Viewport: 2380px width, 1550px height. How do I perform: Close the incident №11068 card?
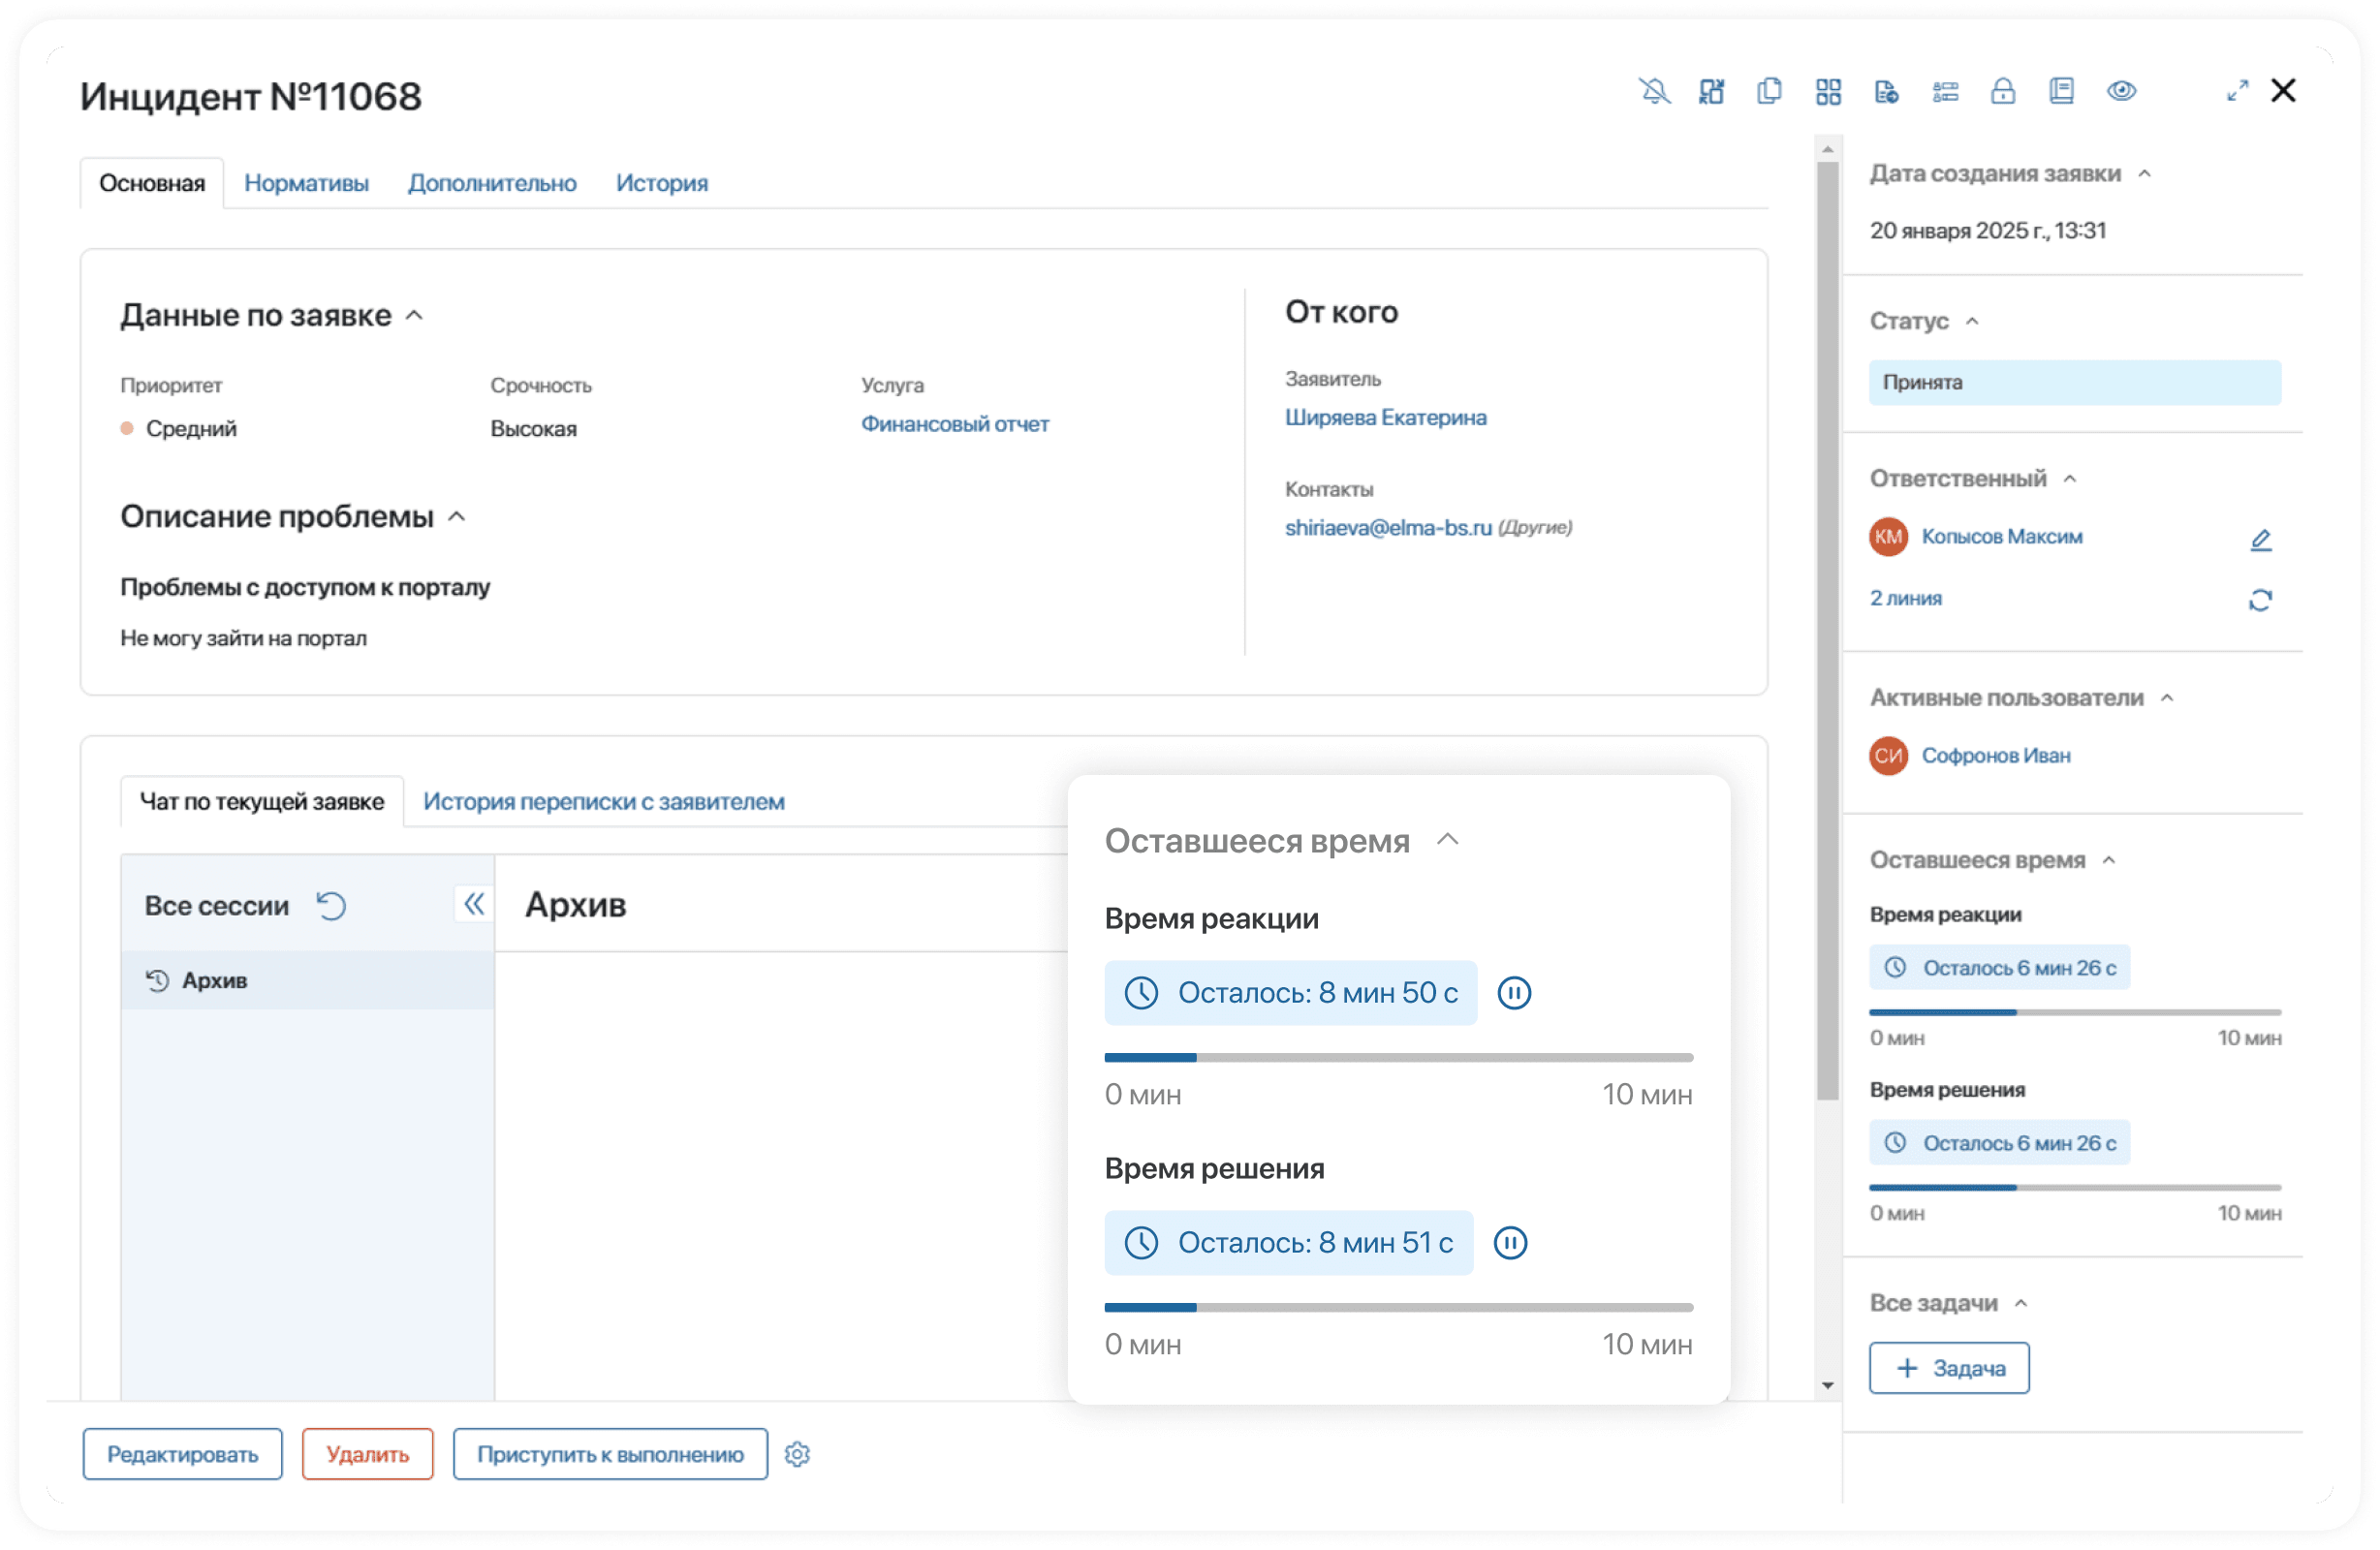point(2283,90)
